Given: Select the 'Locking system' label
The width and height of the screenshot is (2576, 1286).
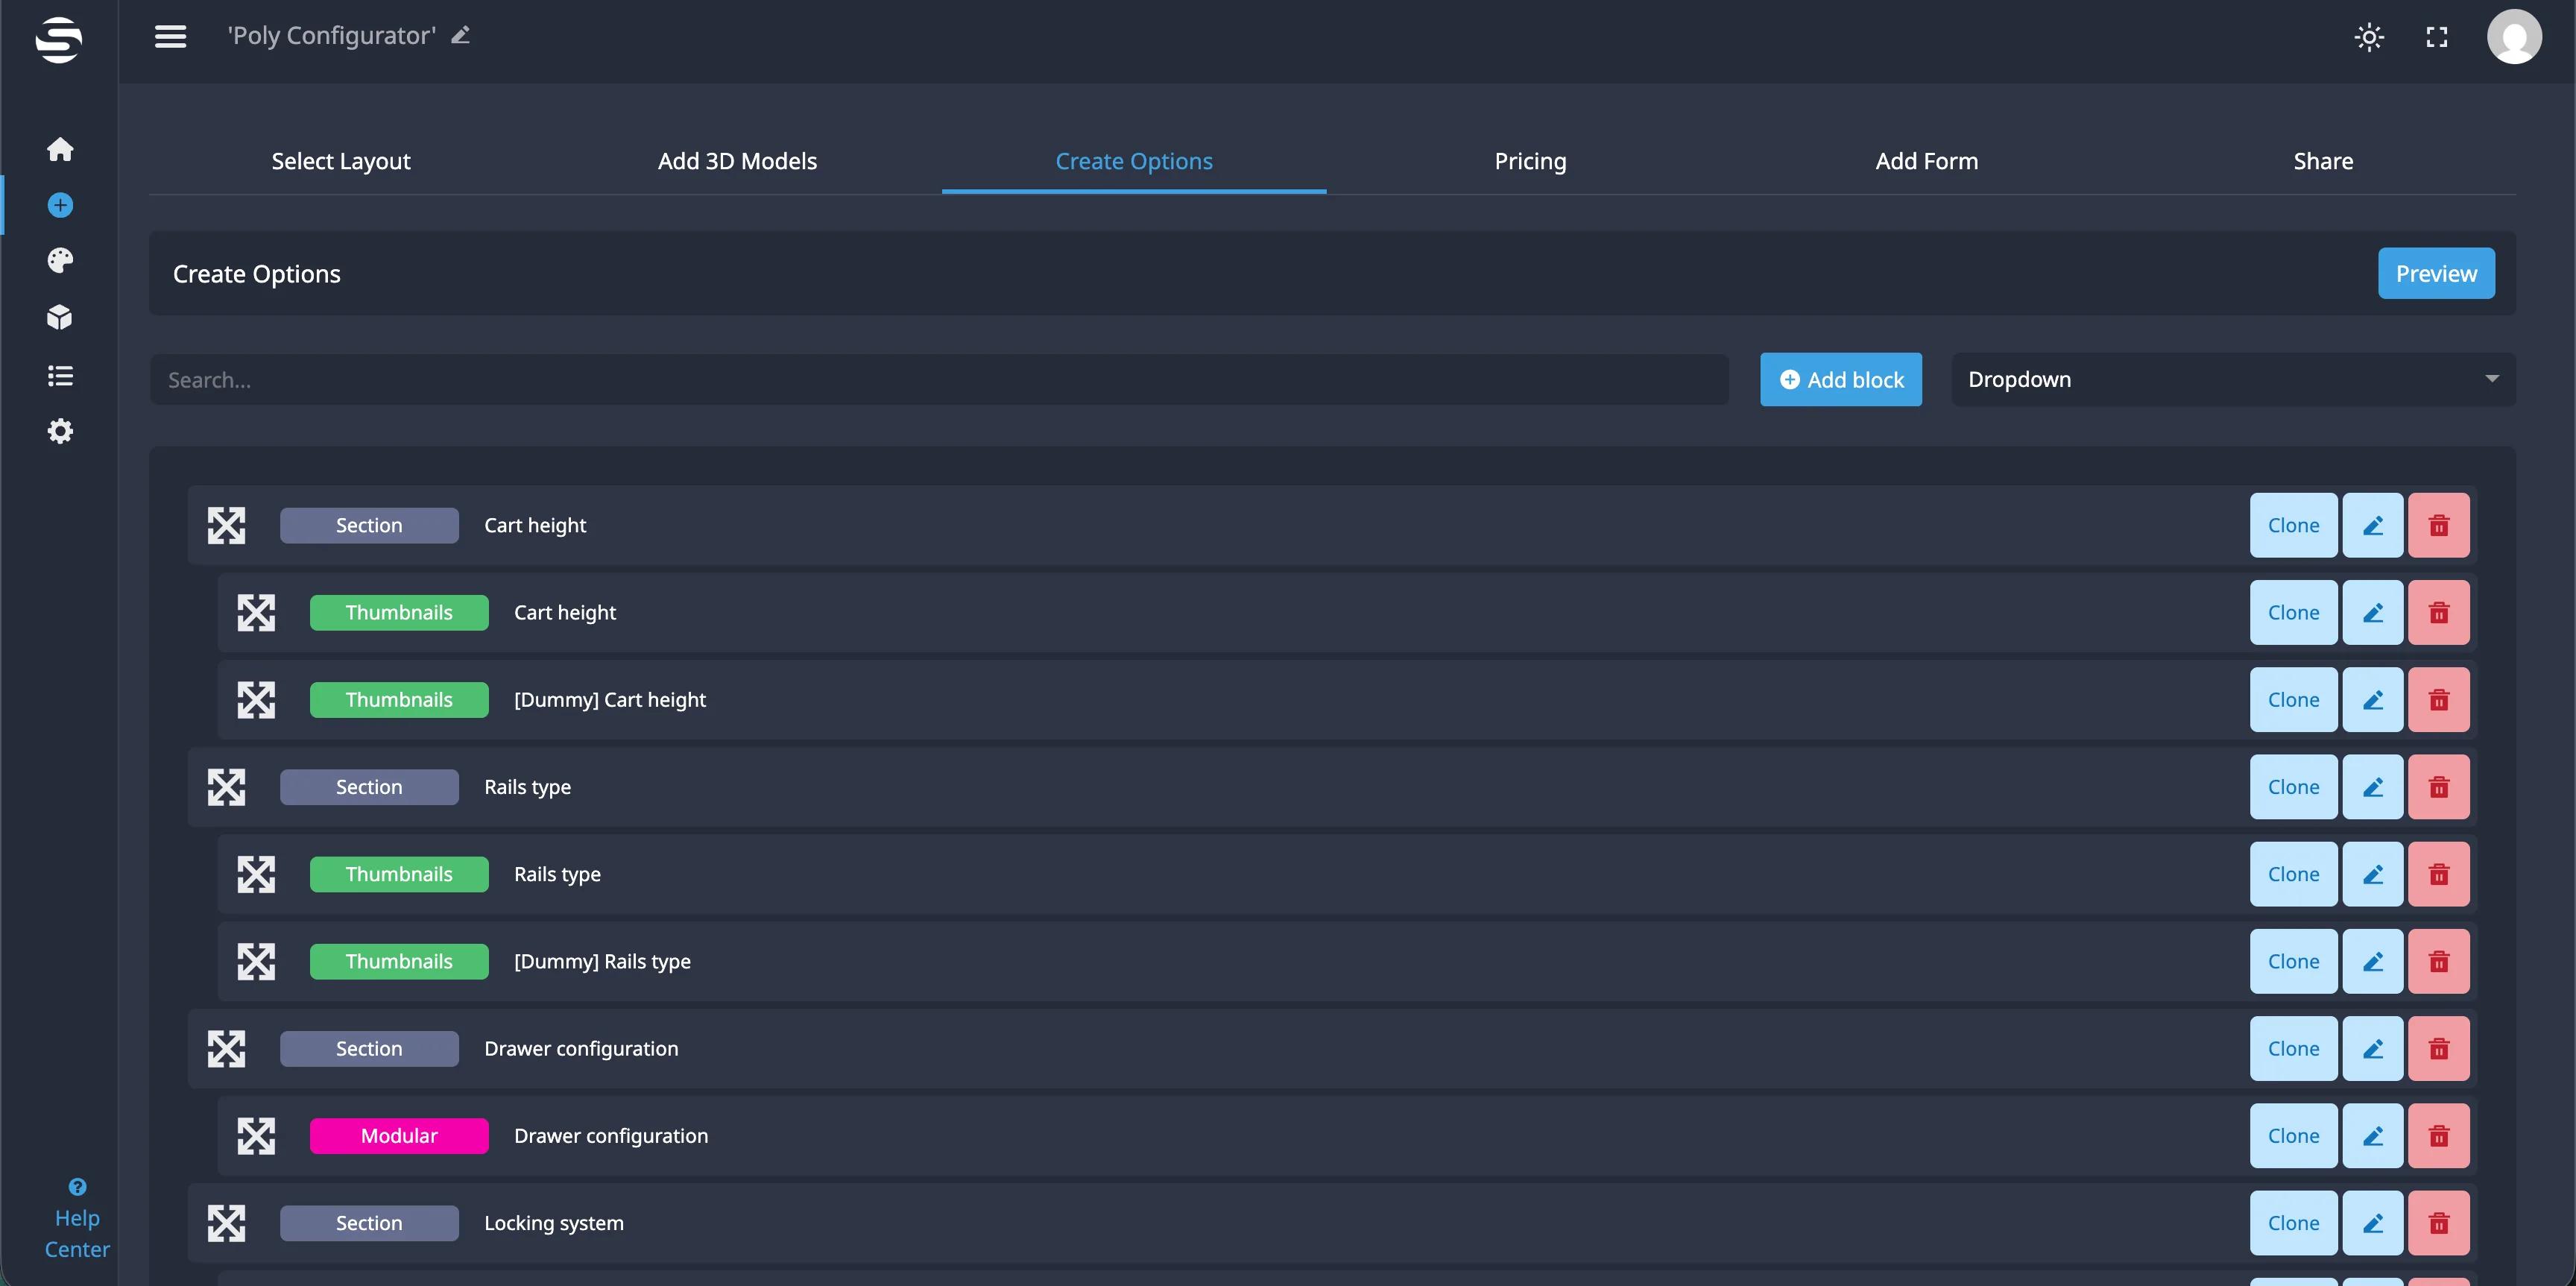Looking at the screenshot, I should [x=554, y=1223].
